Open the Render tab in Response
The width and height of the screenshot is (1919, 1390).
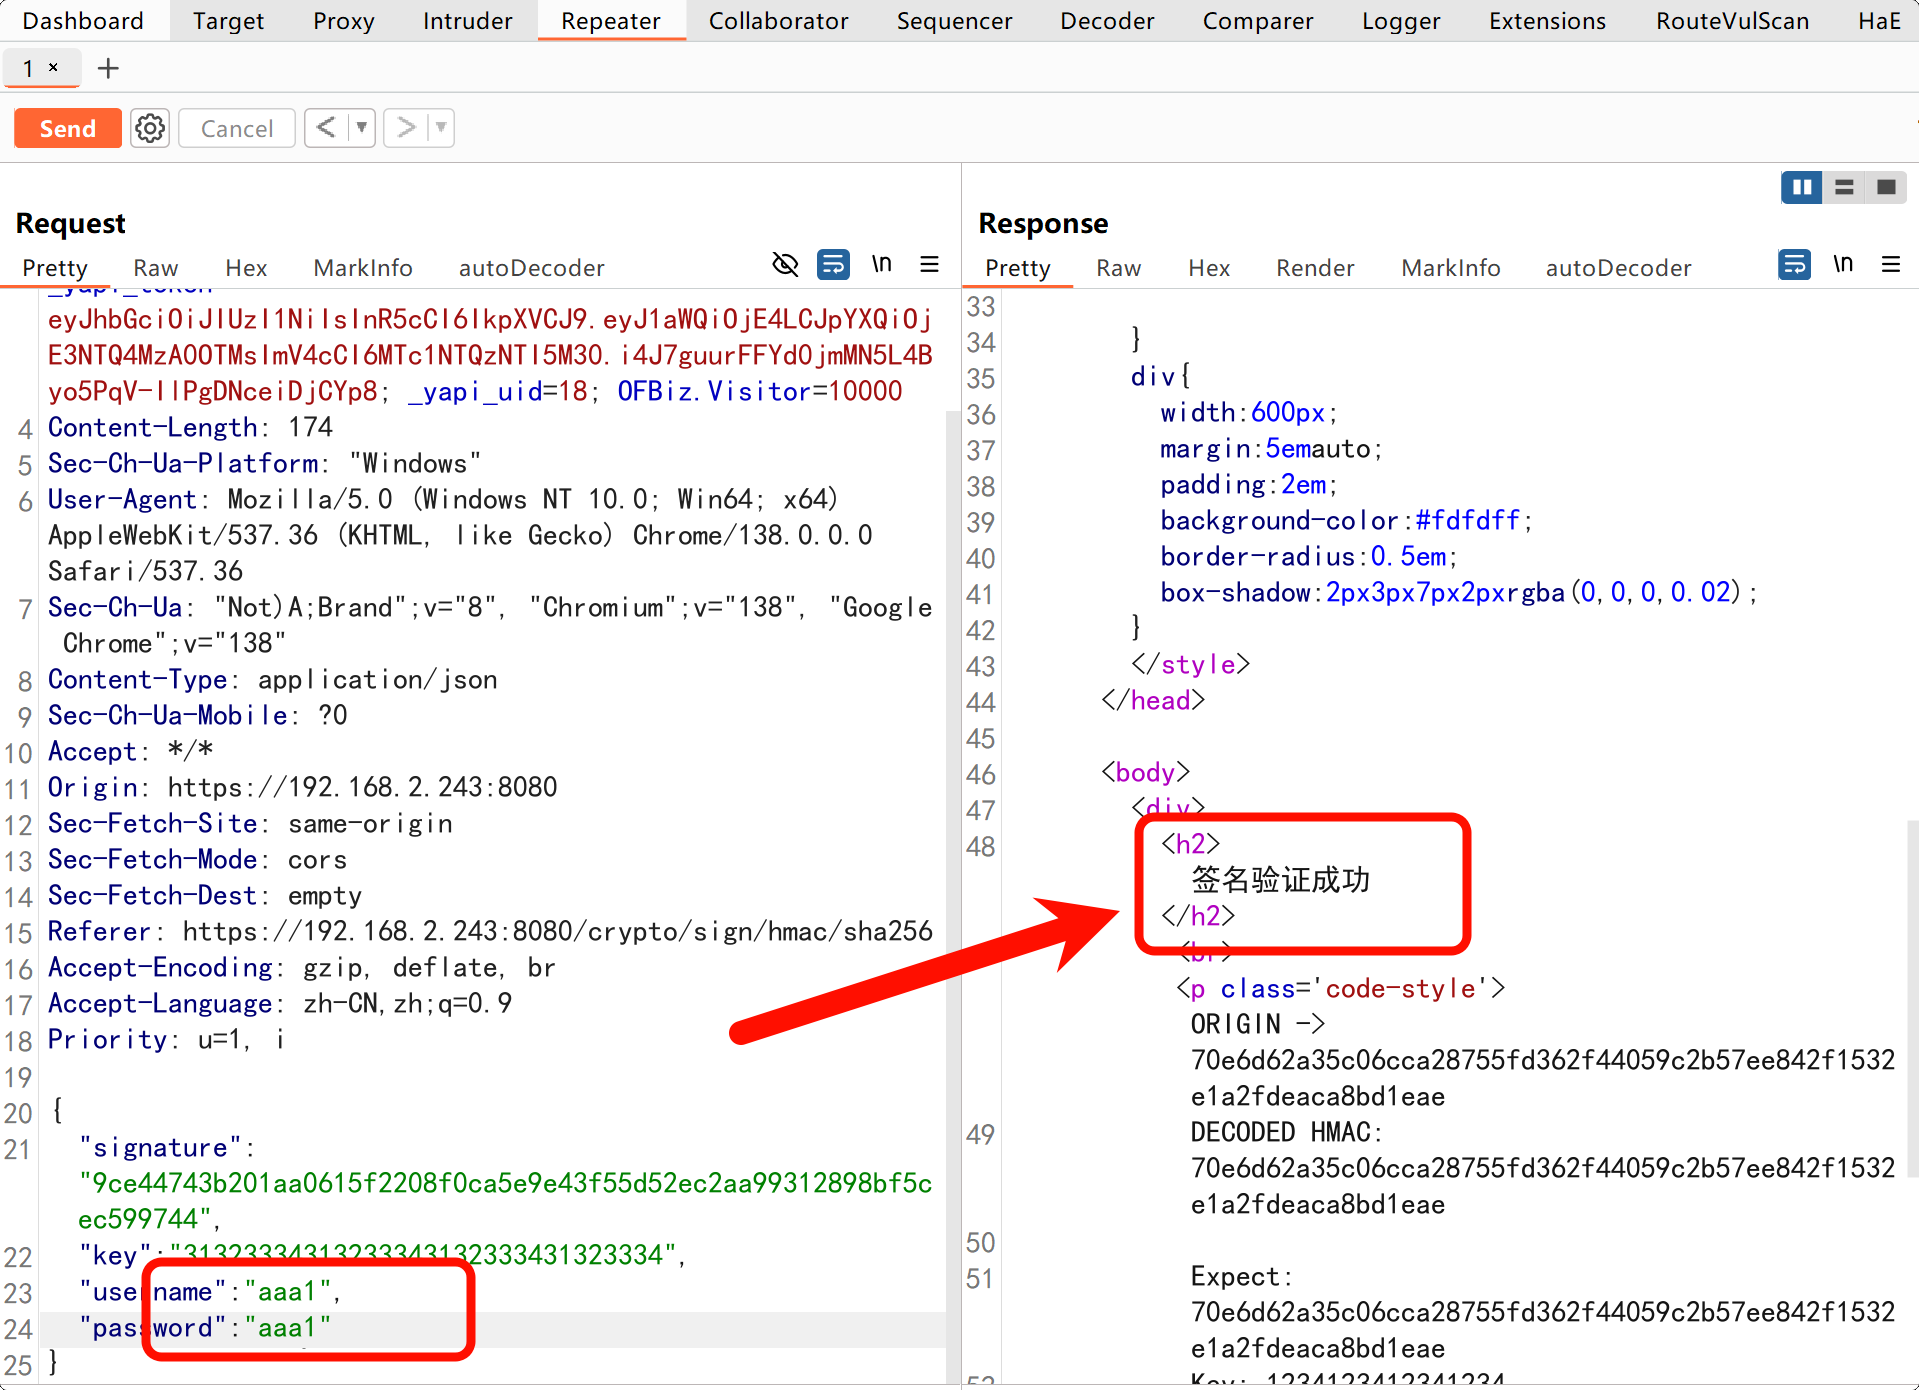[x=1314, y=268]
